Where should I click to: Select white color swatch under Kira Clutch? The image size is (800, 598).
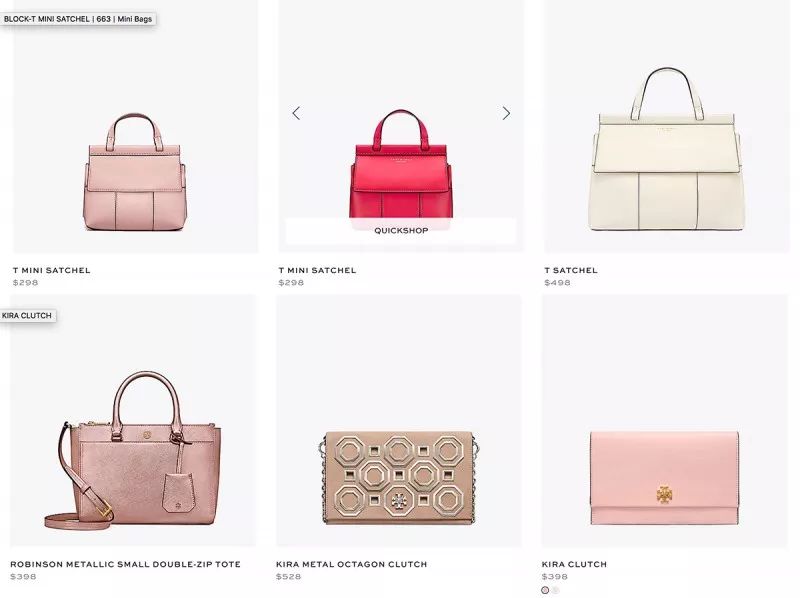tap(556, 590)
